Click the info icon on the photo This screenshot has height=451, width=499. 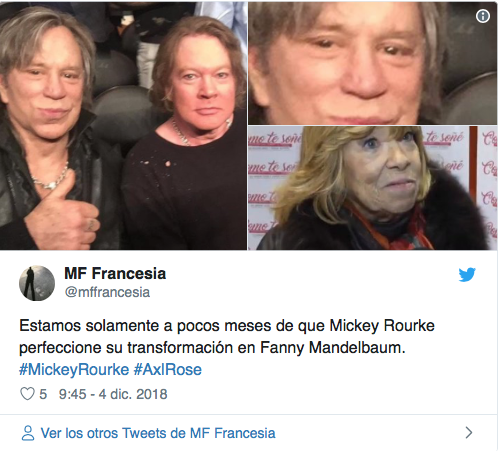tap(482, 16)
